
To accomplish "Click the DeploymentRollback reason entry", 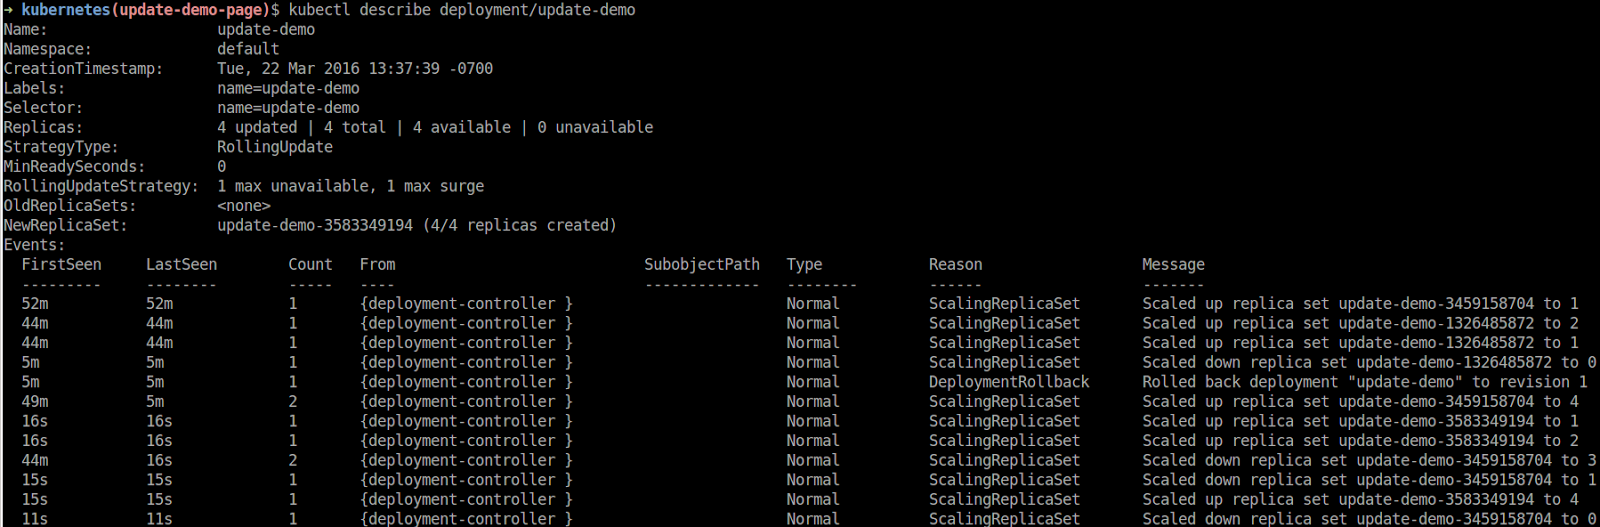I will click(x=1009, y=382).
